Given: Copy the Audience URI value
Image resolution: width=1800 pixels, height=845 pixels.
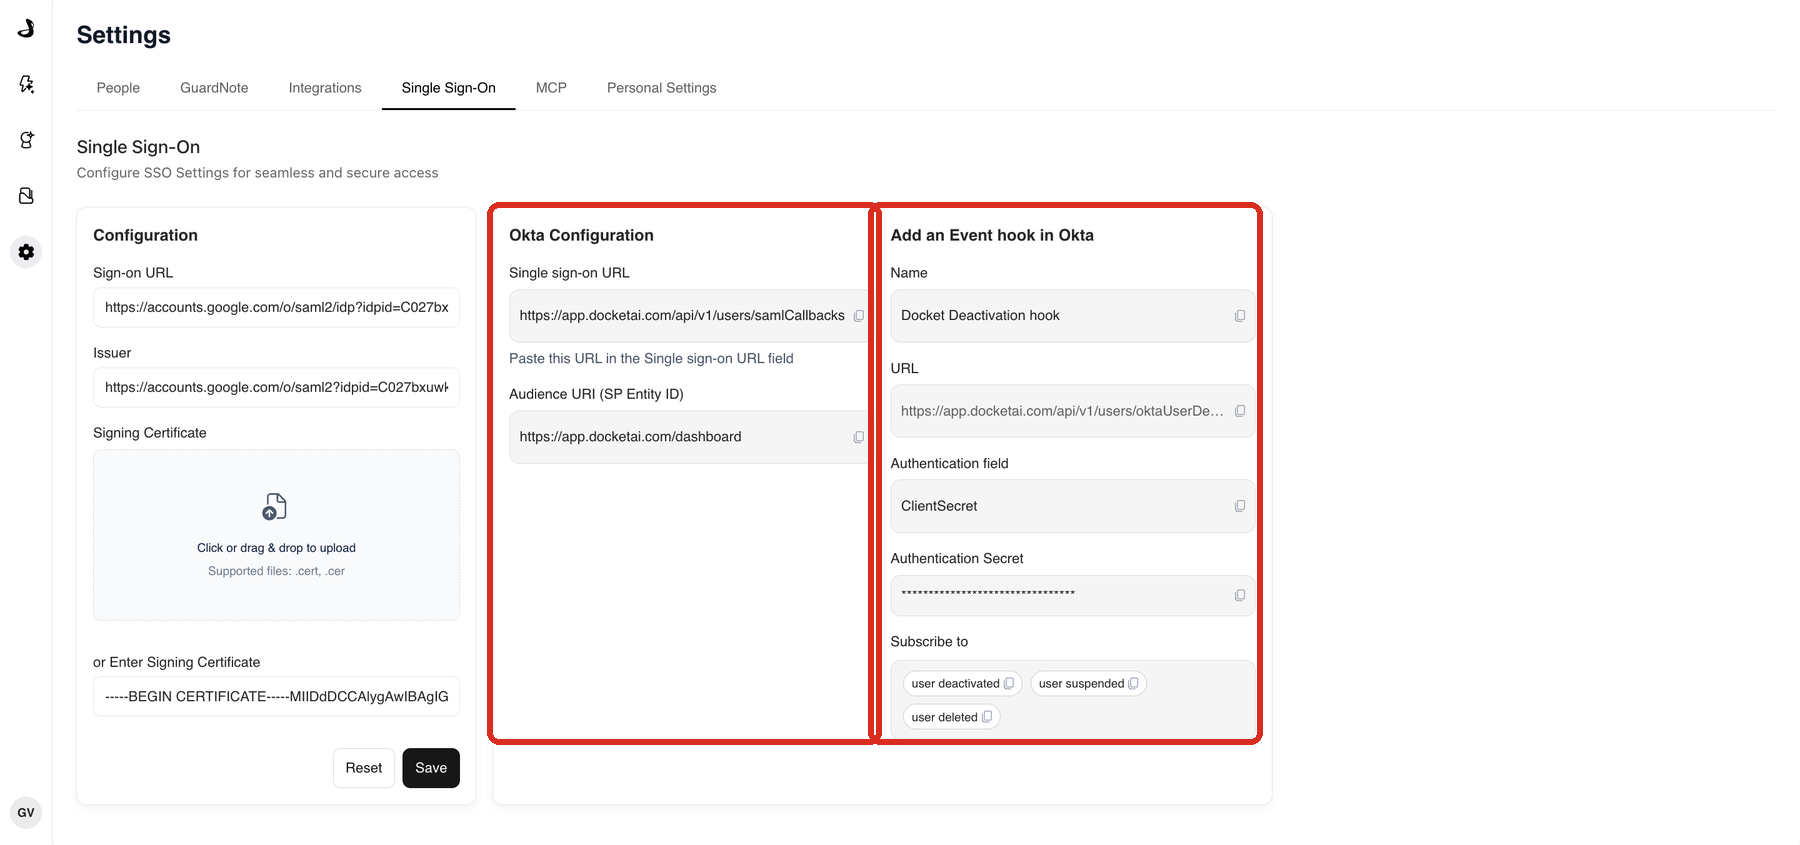Looking at the screenshot, I should (858, 437).
